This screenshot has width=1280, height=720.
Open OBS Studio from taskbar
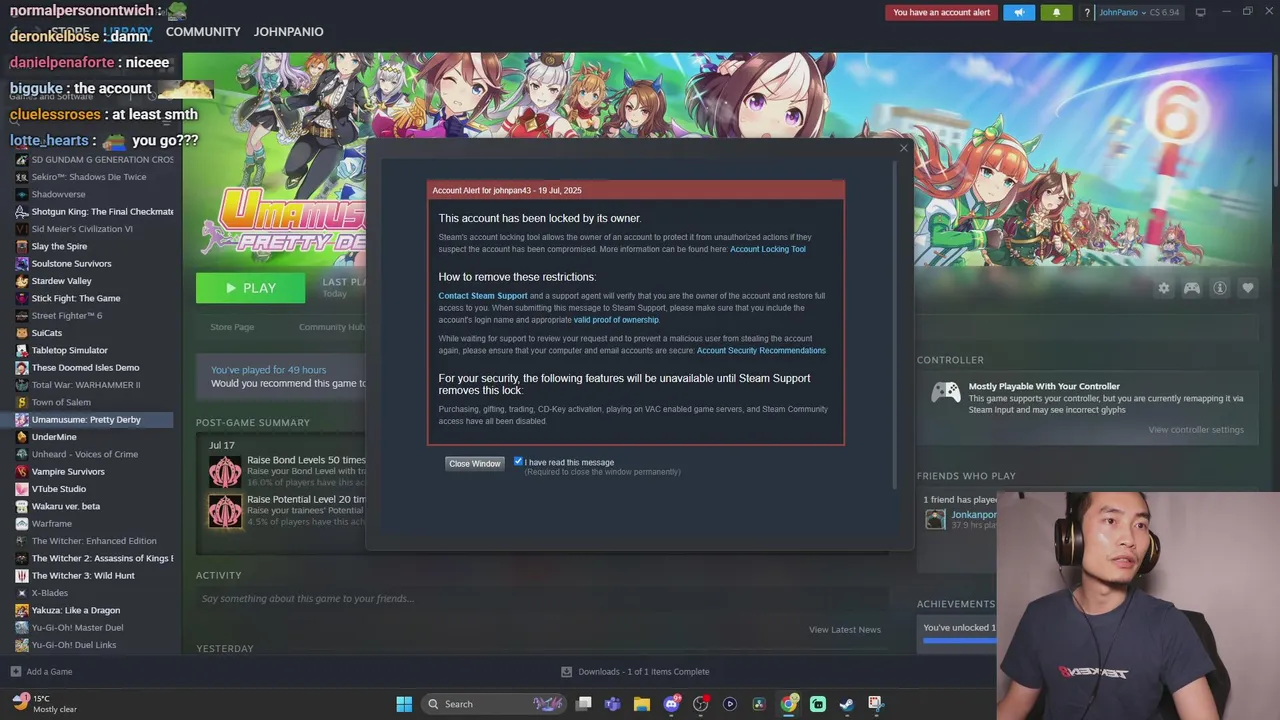(x=701, y=704)
